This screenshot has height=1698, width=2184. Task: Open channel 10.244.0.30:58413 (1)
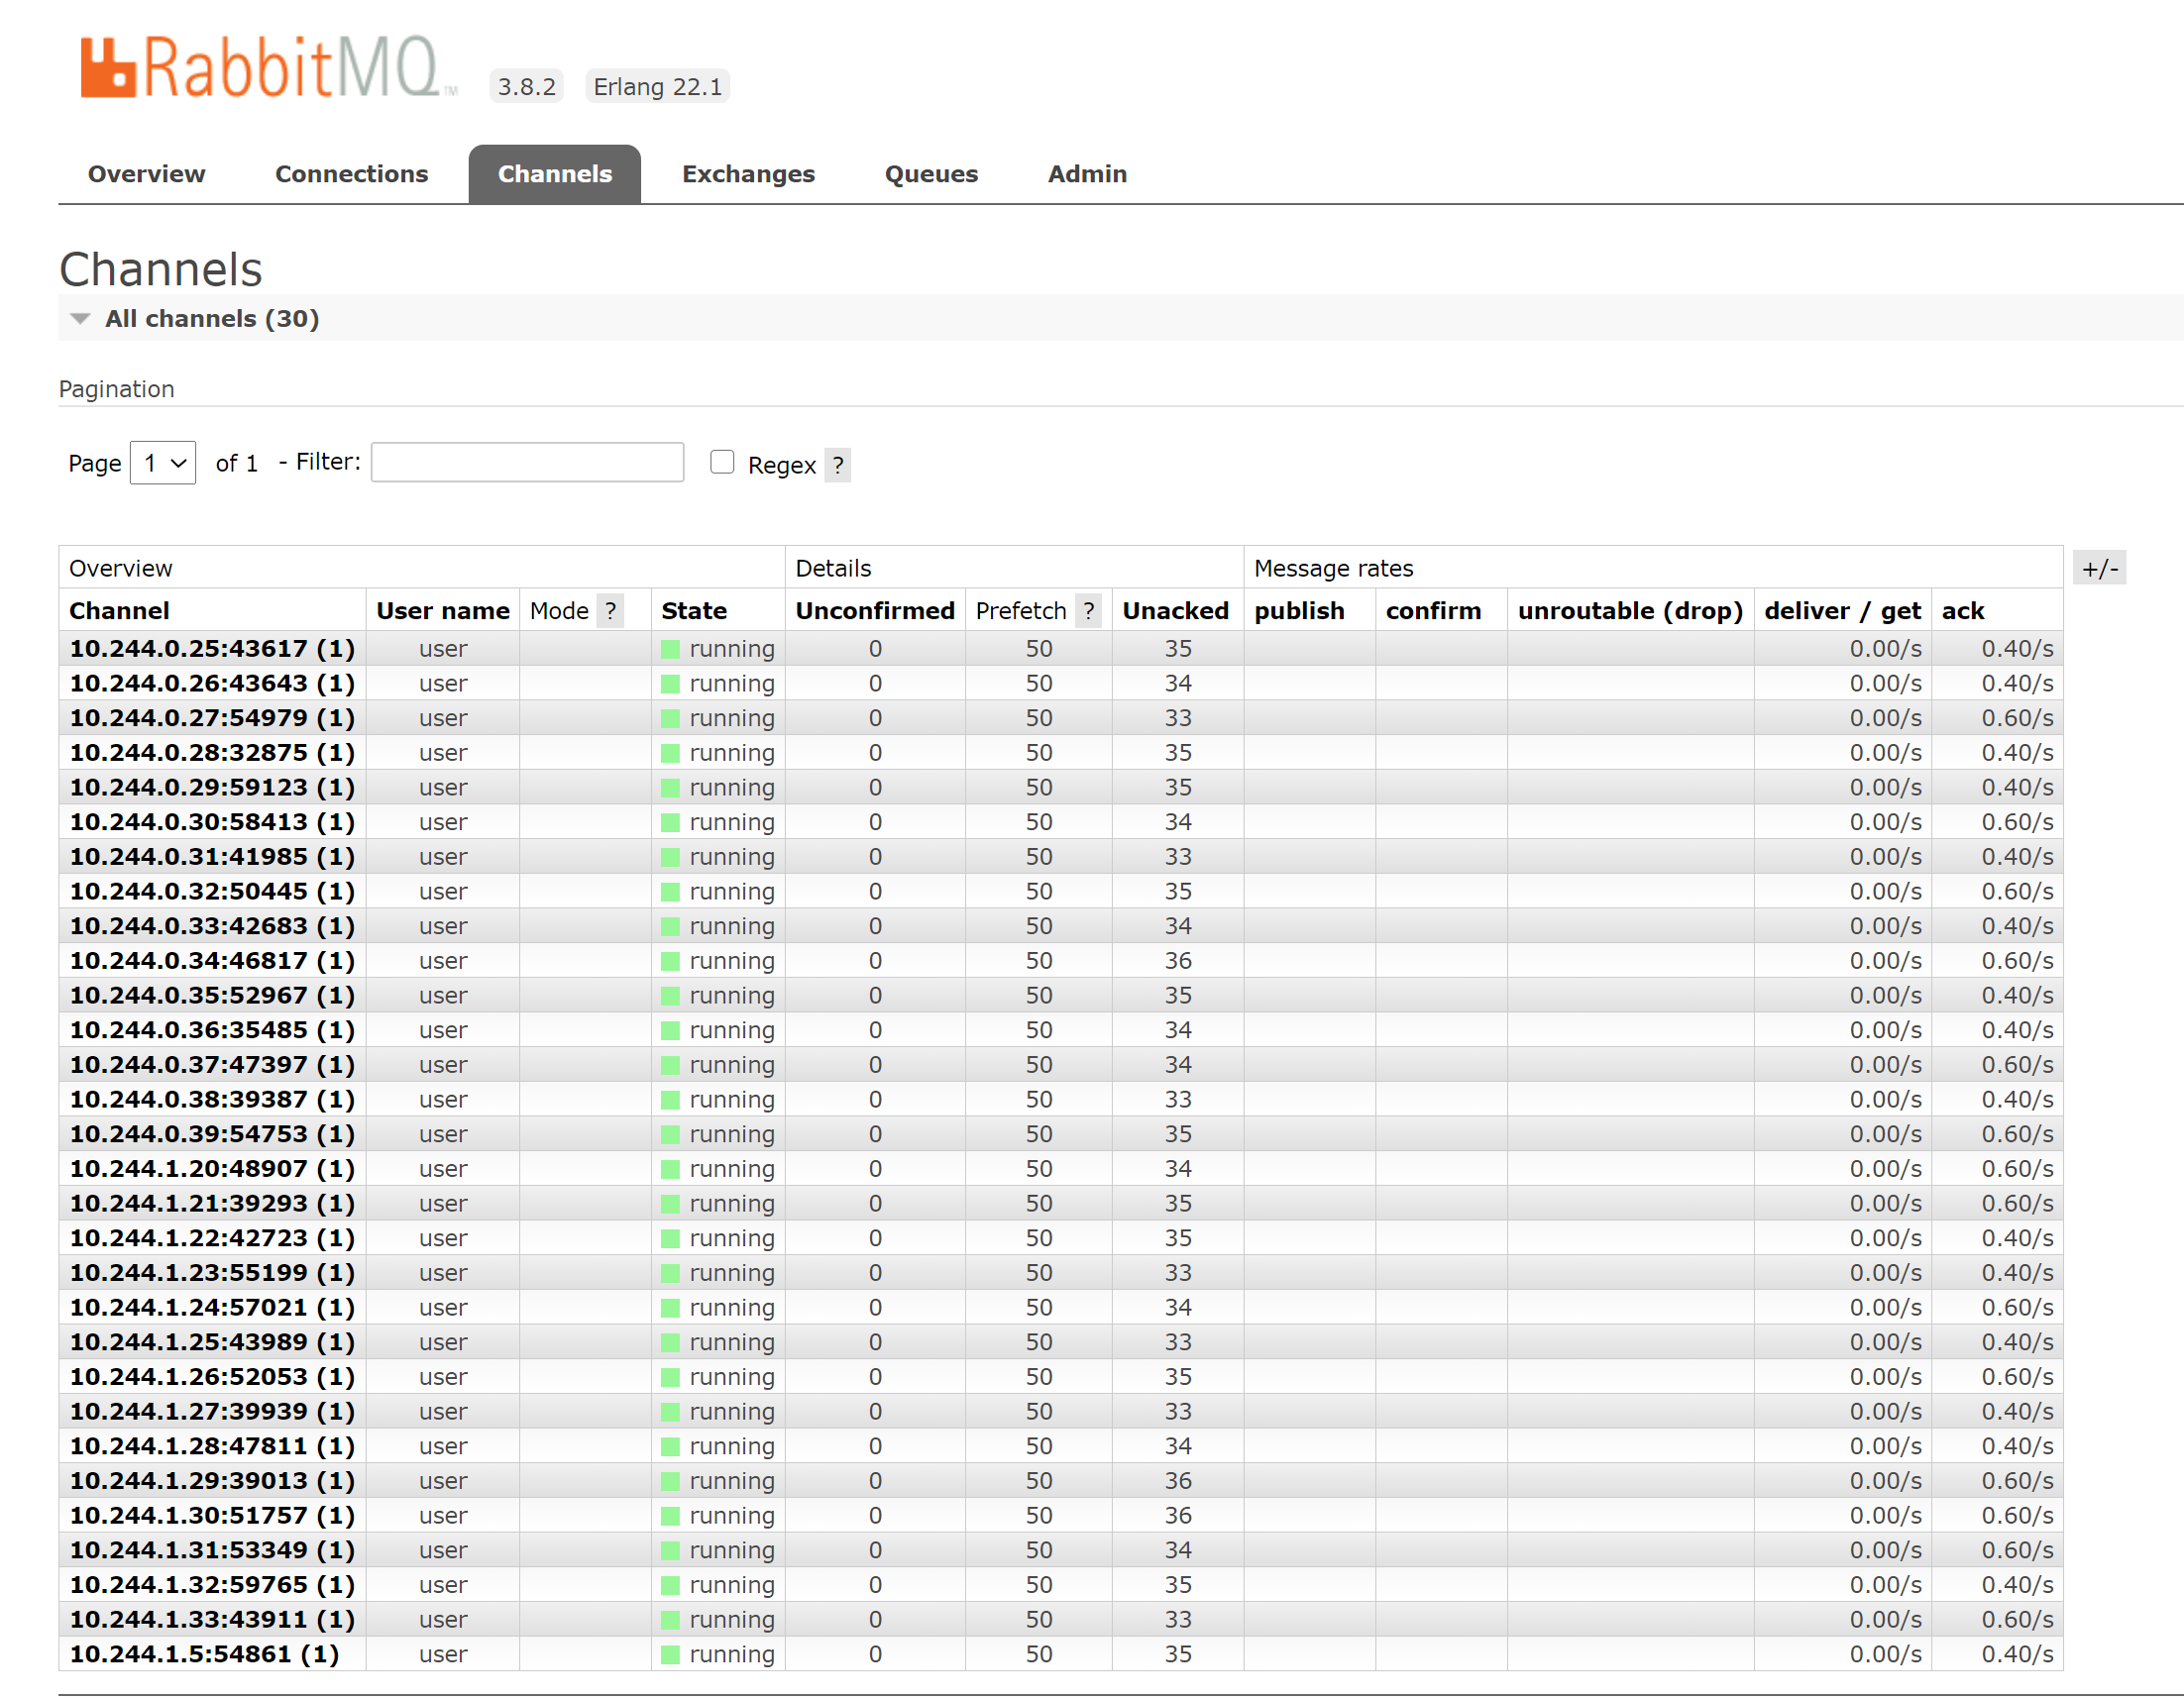click(212, 822)
